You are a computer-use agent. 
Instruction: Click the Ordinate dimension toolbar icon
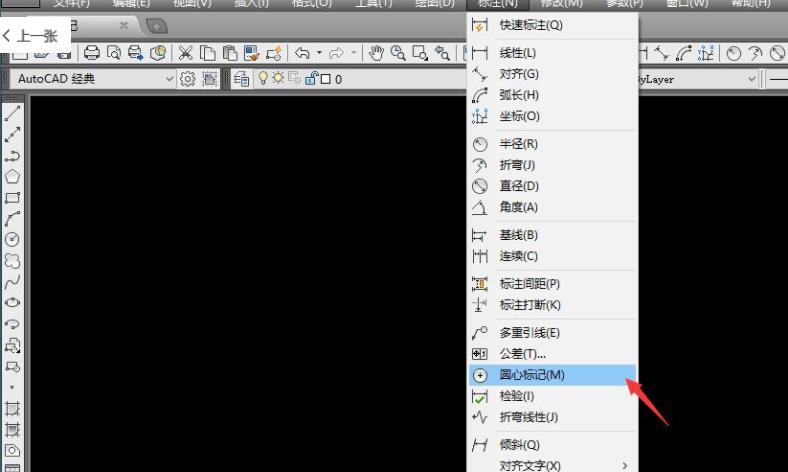tap(706, 53)
